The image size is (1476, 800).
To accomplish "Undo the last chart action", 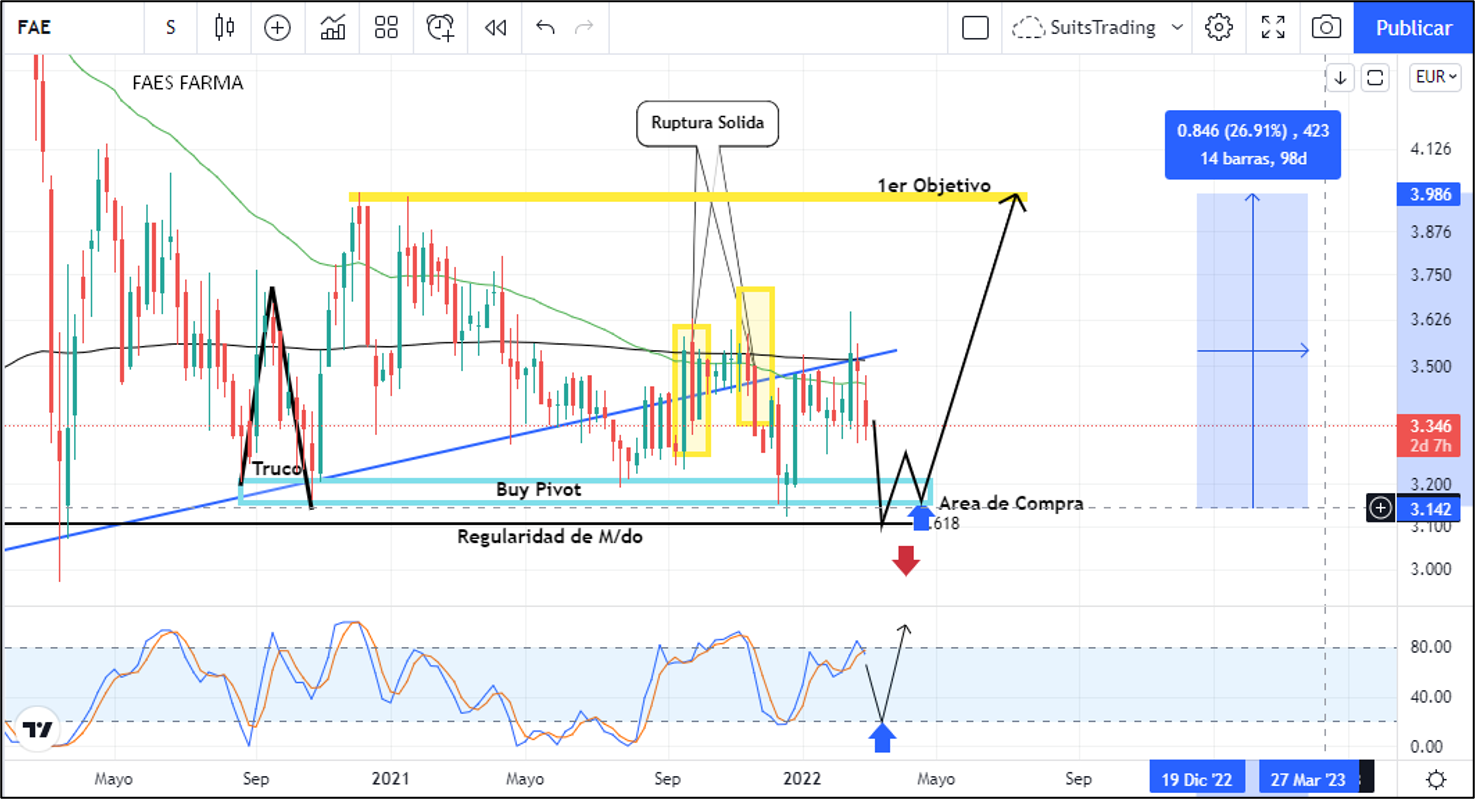I will click(x=545, y=28).
